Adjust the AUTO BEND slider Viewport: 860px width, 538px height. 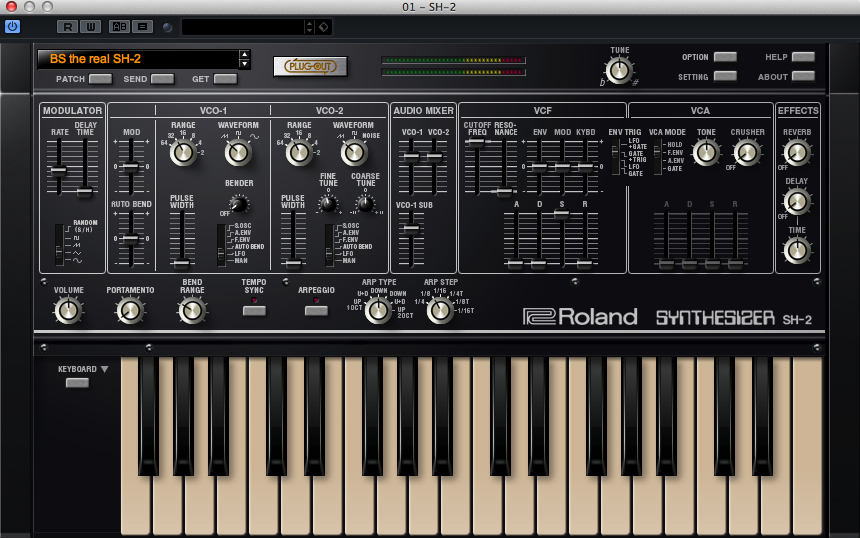click(x=131, y=239)
